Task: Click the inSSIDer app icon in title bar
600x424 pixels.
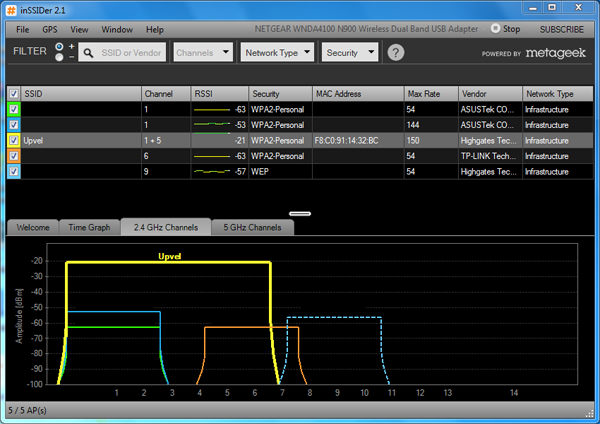Action: pos(10,9)
